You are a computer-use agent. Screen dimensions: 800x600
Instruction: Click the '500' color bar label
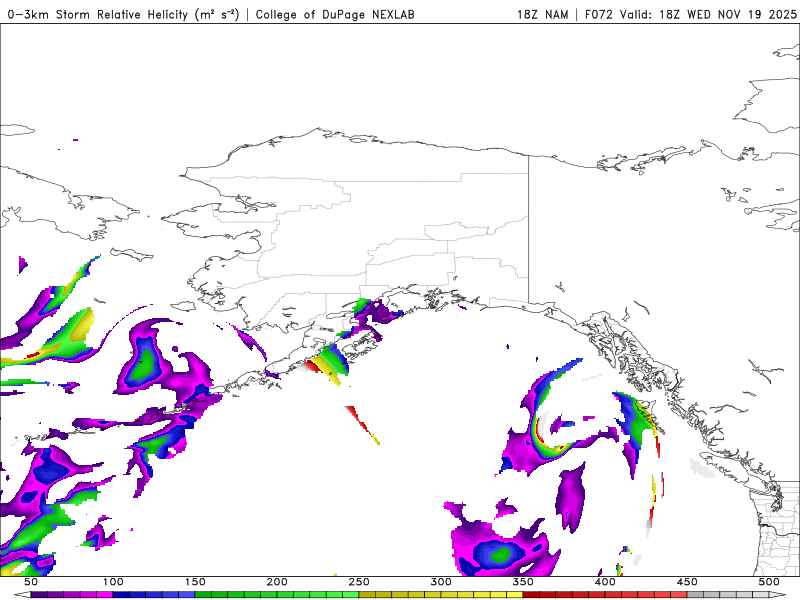pos(769,582)
